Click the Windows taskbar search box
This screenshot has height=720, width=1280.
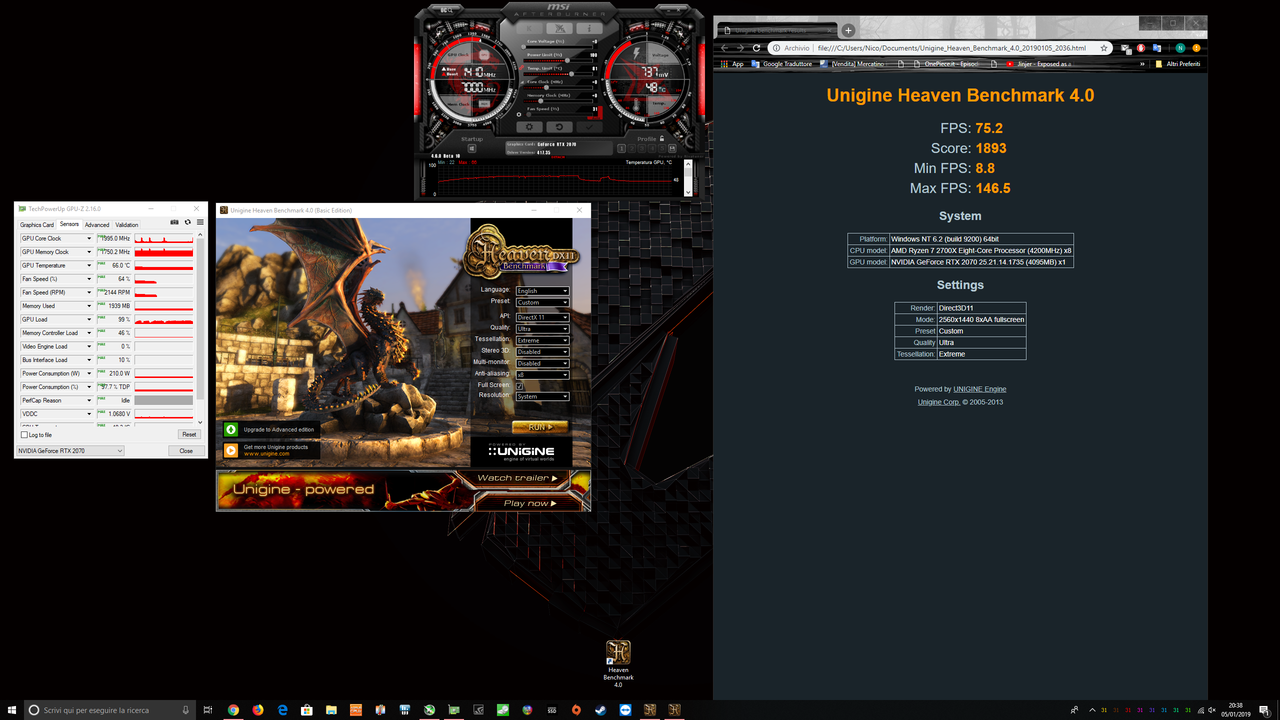tap(109, 710)
